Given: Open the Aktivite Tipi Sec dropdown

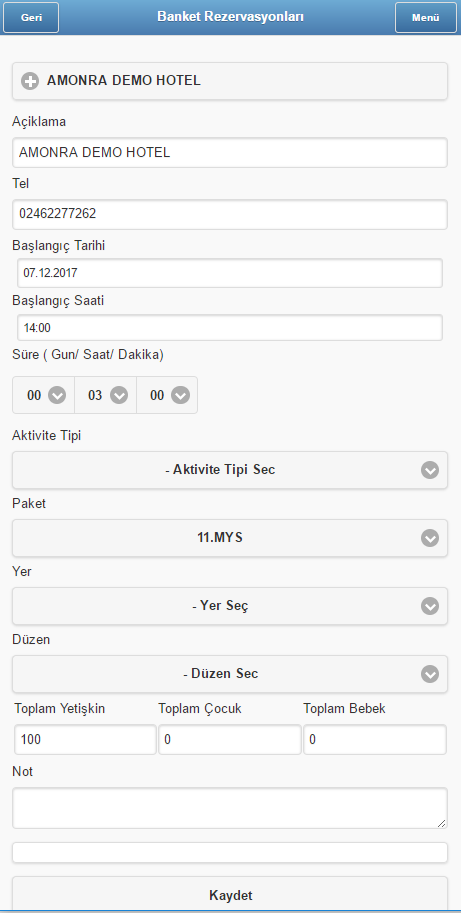Looking at the screenshot, I should 230,470.
